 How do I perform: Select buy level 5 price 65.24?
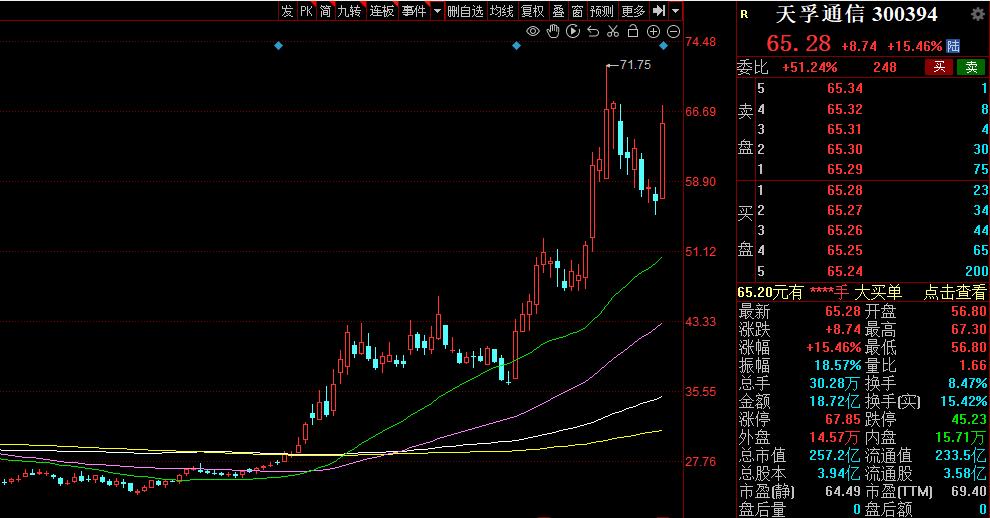pos(845,271)
